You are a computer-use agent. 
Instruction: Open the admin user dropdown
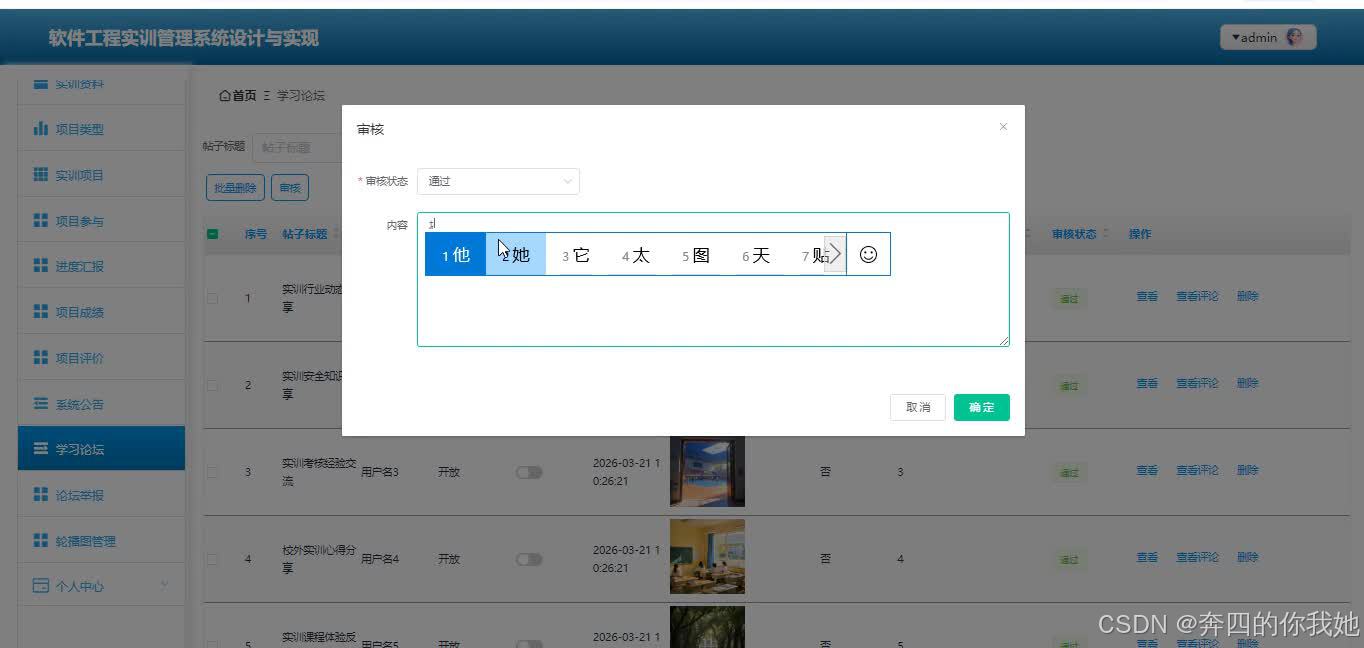click(x=1268, y=38)
